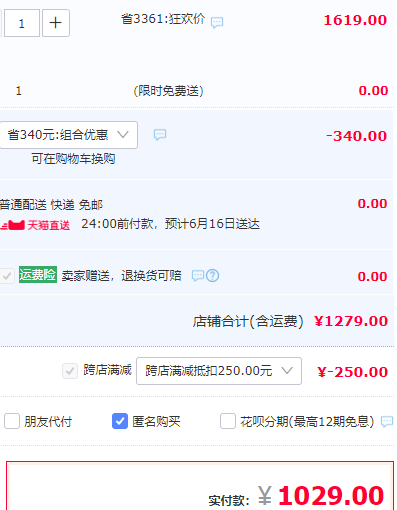Uncheck 匿名购买 checkbox
397x510 pixels.
120,421
